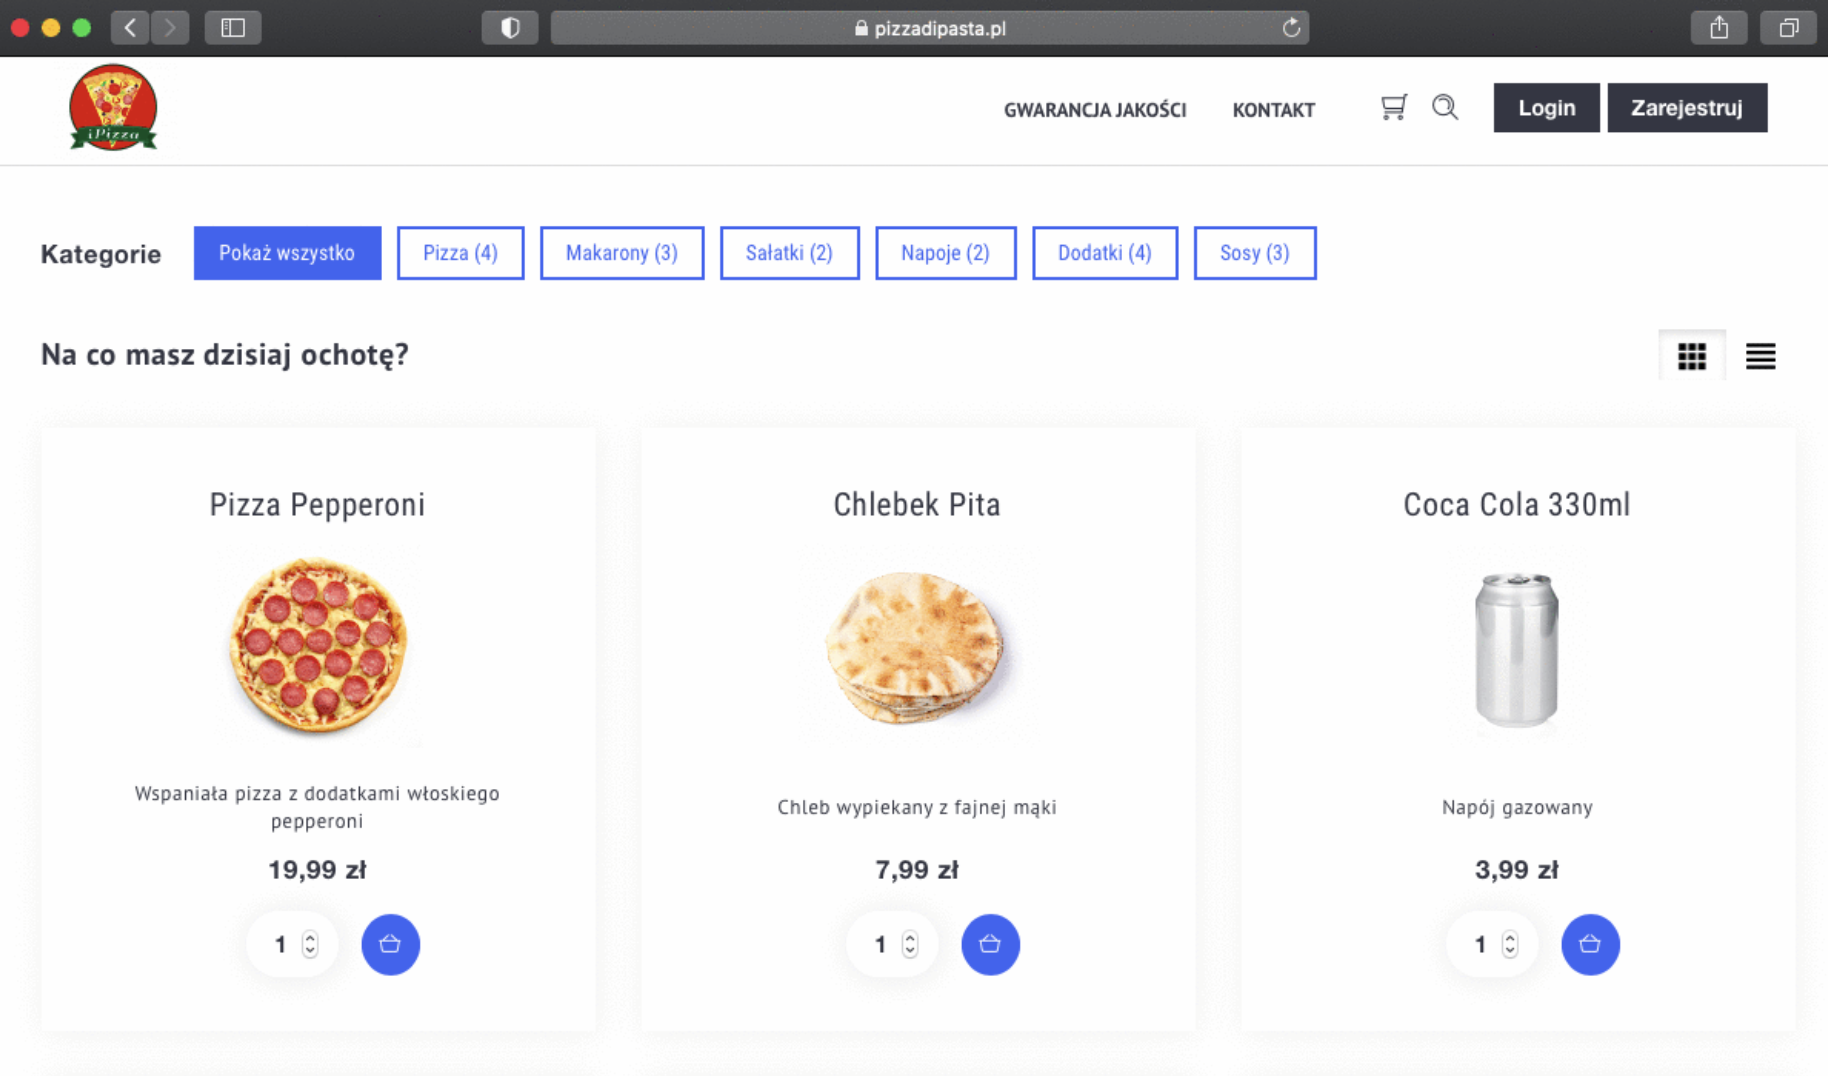Add Coca Cola 330ml to basket
The height and width of the screenshot is (1076, 1828).
[1590, 944]
